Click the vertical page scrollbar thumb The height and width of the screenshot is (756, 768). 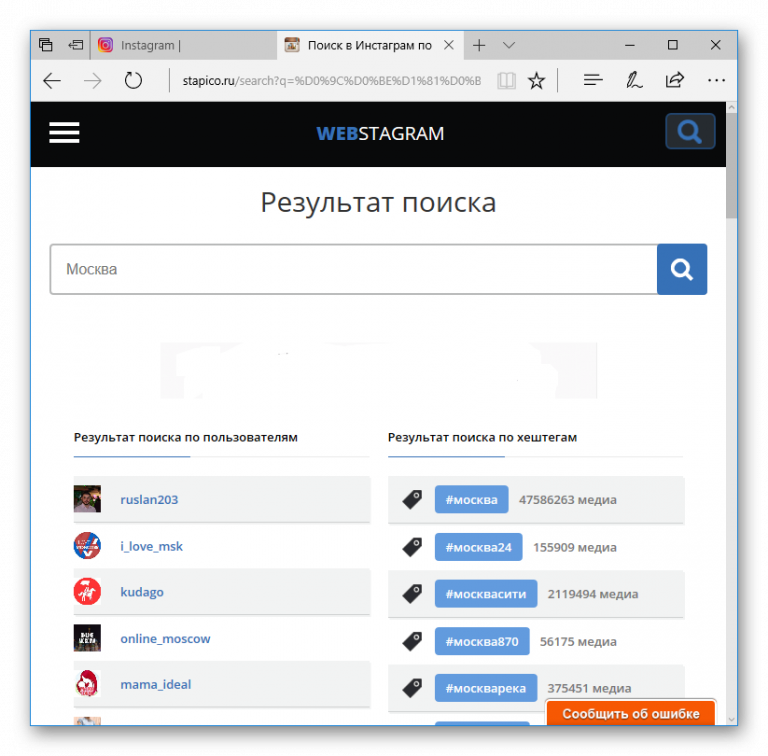(x=731, y=165)
